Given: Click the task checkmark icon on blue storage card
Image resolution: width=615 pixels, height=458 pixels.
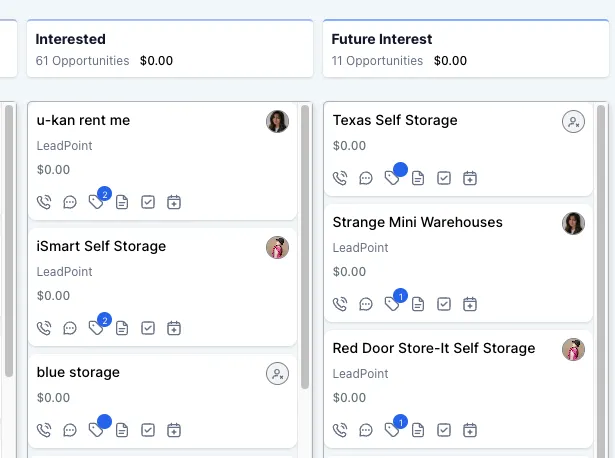Looking at the screenshot, I should point(148,430).
